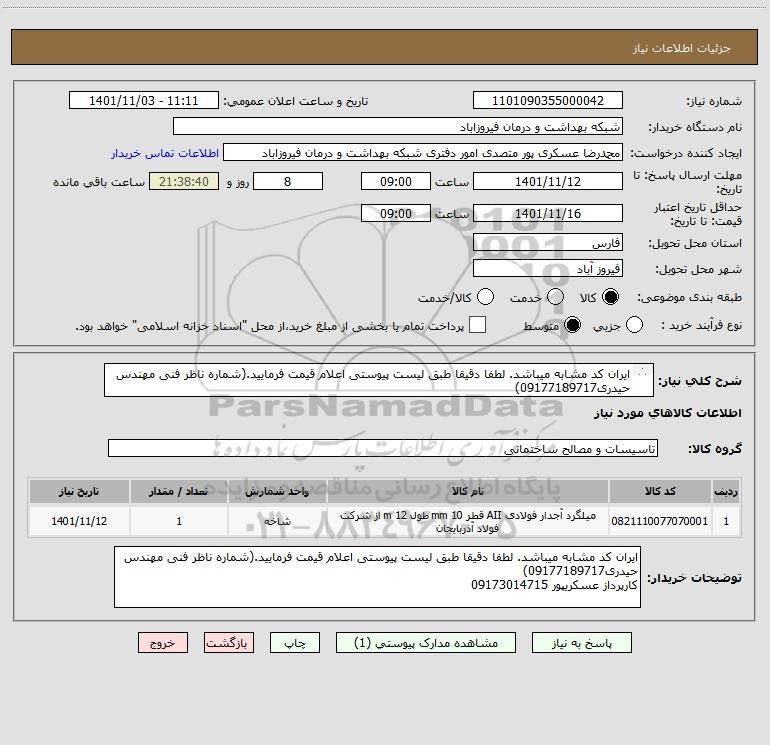Click the unit cell شاخه
Image resolution: width=770 pixels, height=745 pixels.
(277, 521)
